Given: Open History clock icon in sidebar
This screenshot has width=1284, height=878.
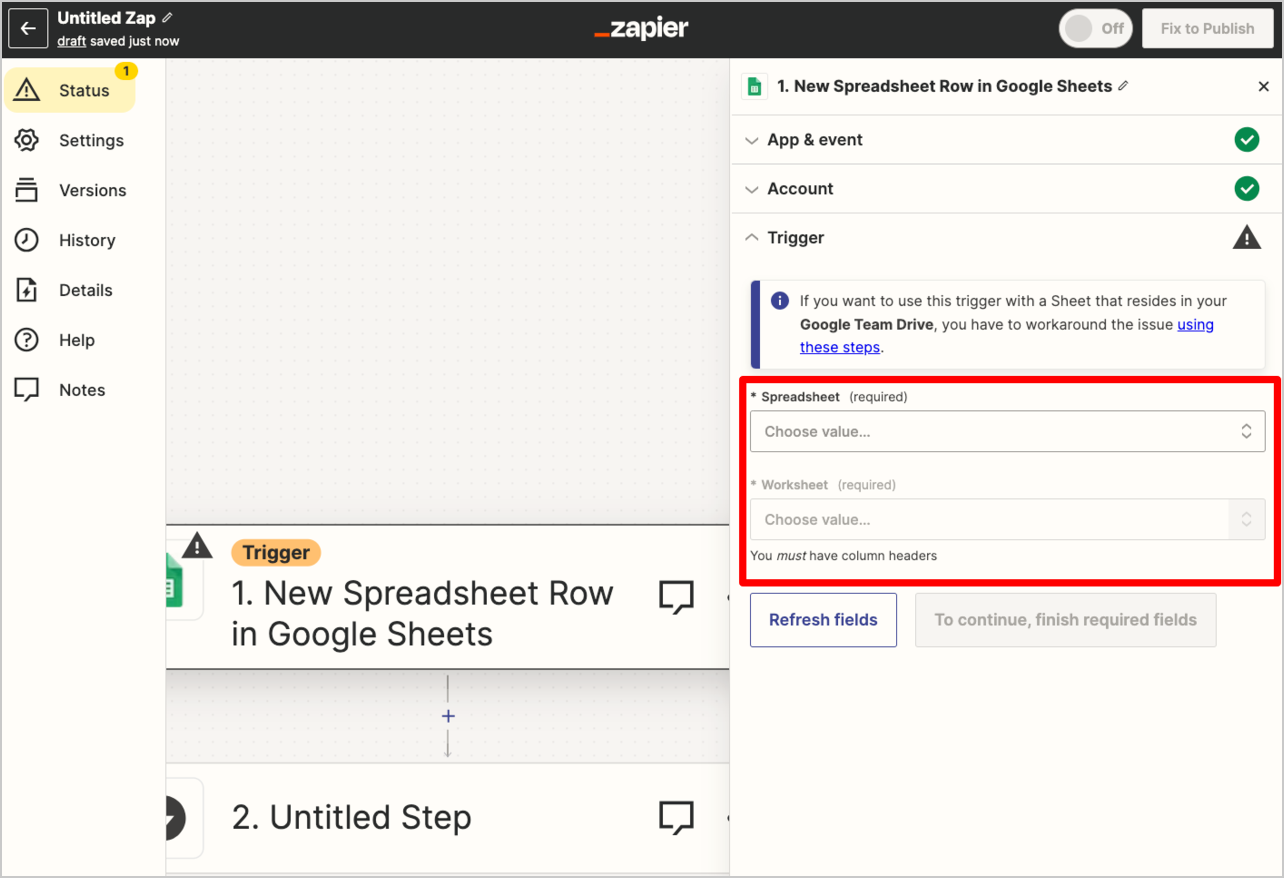Looking at the screenshot, I should pos(27,240).
